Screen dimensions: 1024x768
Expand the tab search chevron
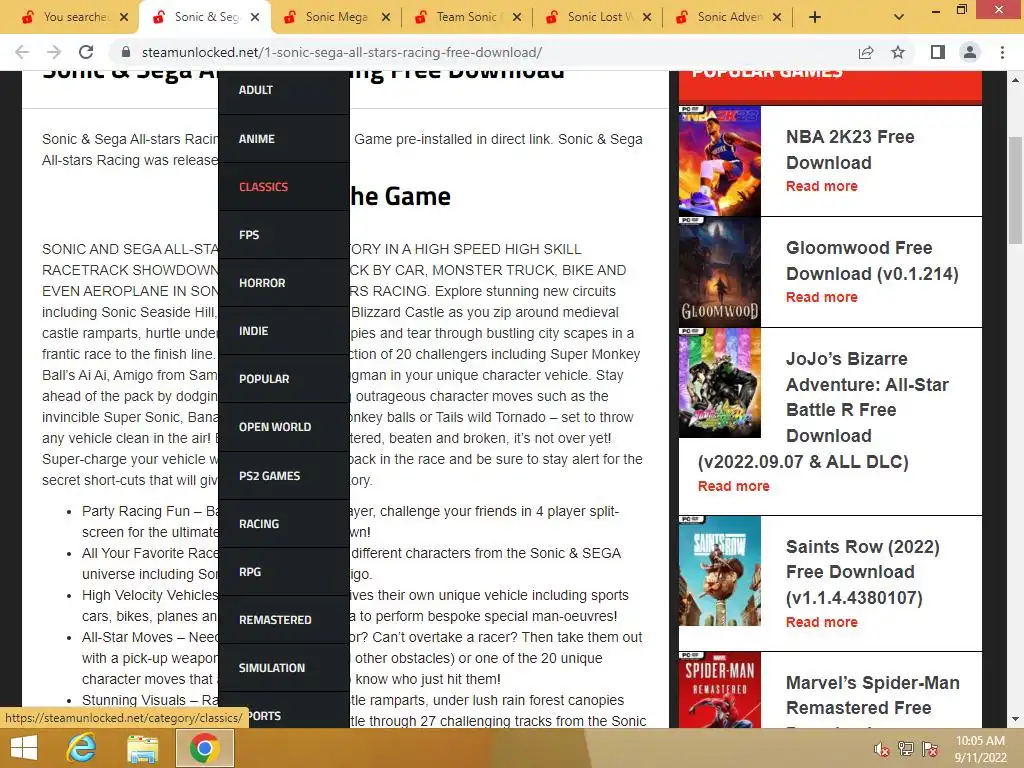(x=899, y=17)
